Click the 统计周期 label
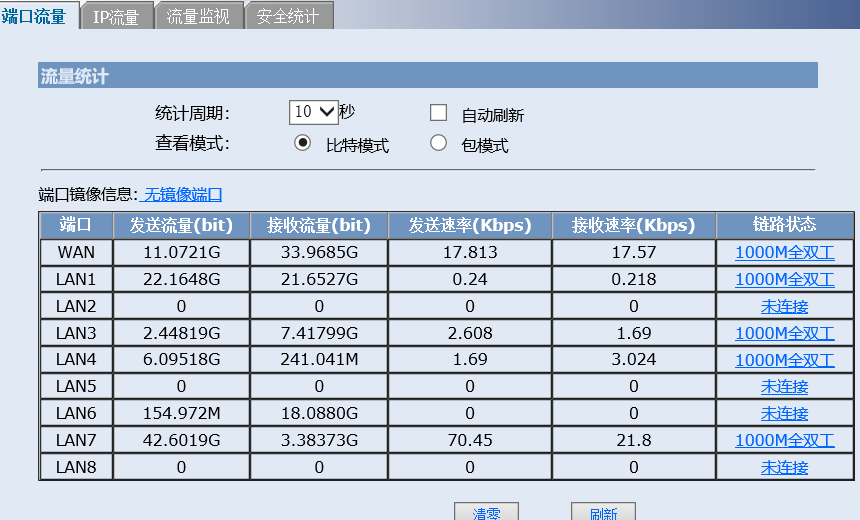The image size is (860, 520). (x=192, y=114)
